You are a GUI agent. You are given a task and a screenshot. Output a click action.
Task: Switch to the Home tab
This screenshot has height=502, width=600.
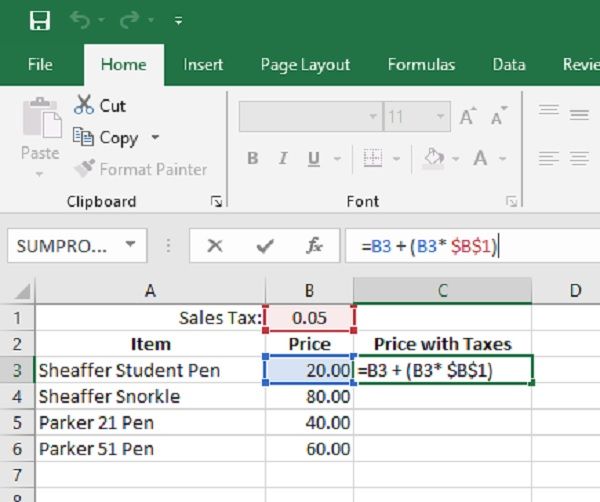coord(124,64)
